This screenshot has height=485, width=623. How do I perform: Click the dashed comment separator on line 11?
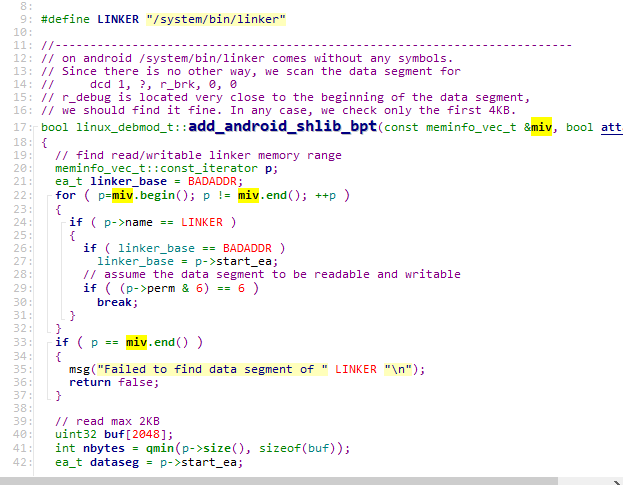coord(306,46)
